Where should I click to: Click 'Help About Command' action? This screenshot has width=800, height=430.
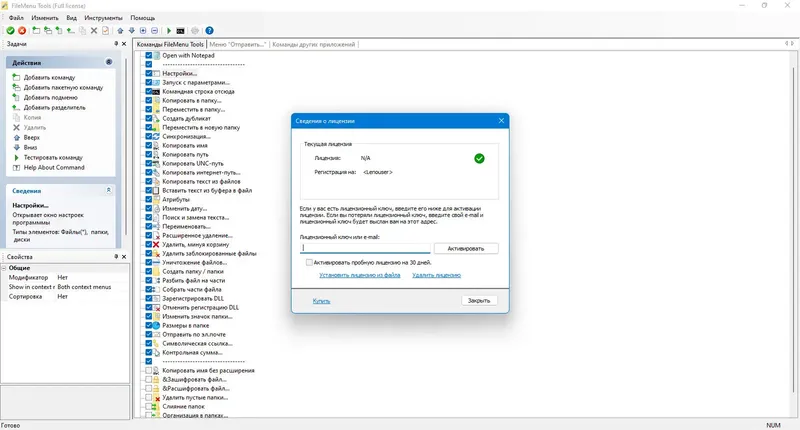point(54,167)
